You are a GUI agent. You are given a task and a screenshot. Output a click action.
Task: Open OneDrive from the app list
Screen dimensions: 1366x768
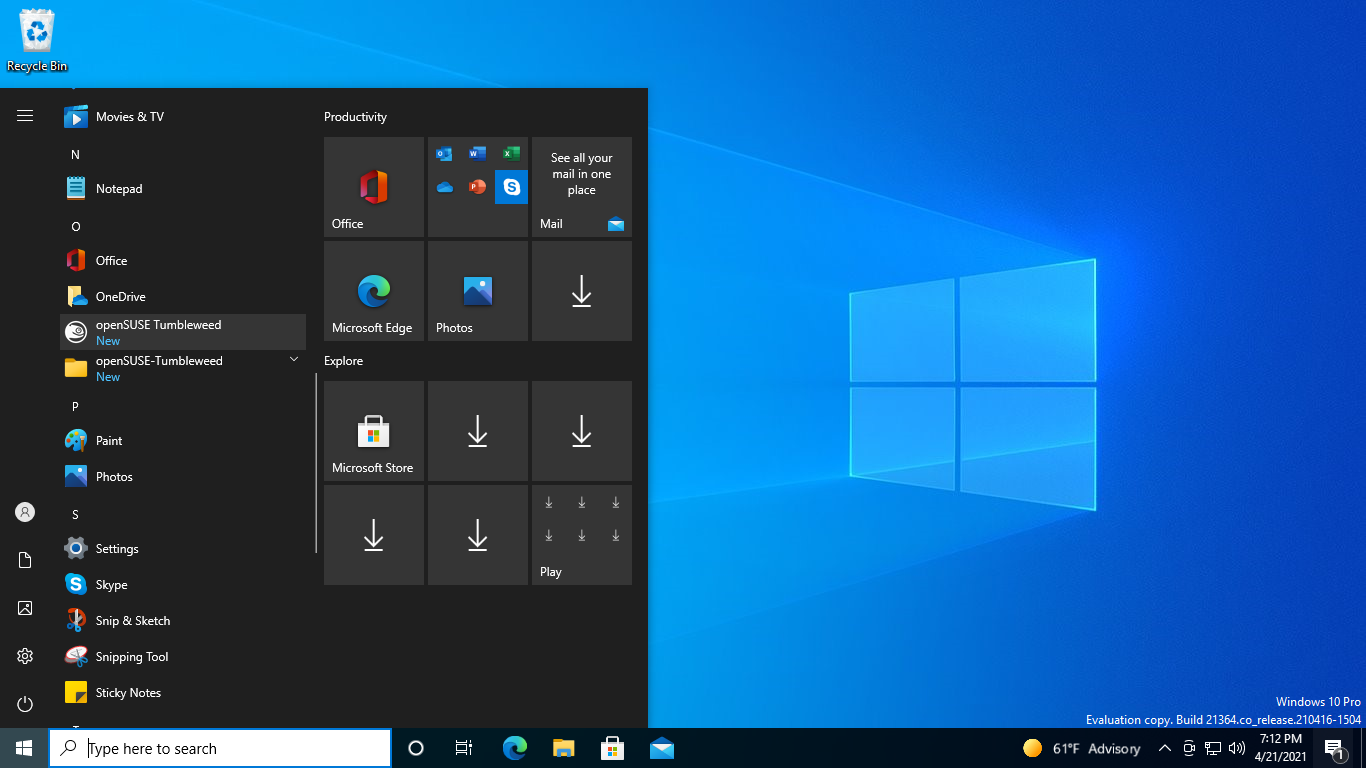(183, 297)
